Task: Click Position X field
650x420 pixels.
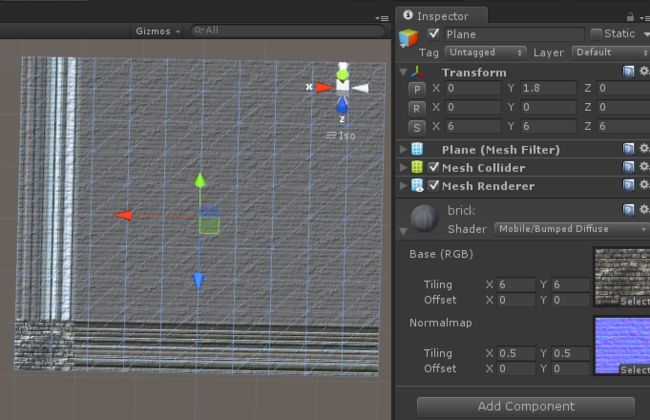Action: click(473, 88)
